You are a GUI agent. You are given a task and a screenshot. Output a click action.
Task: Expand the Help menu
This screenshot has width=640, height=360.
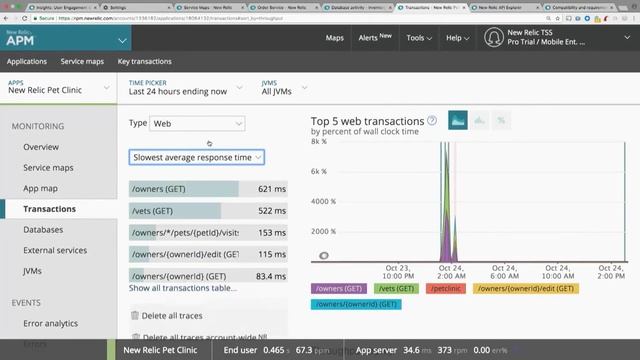coord(458,38)
